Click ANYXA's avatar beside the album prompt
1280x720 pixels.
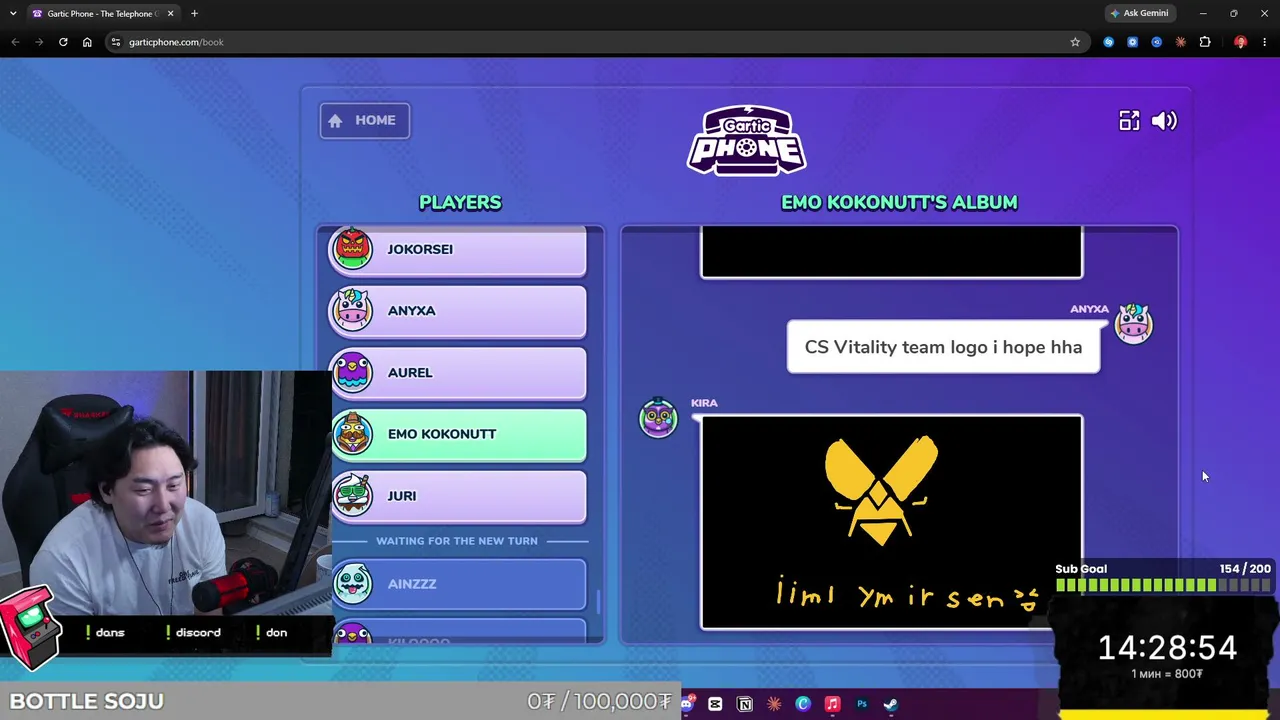pyautogui.click(x=1134, y=324)
